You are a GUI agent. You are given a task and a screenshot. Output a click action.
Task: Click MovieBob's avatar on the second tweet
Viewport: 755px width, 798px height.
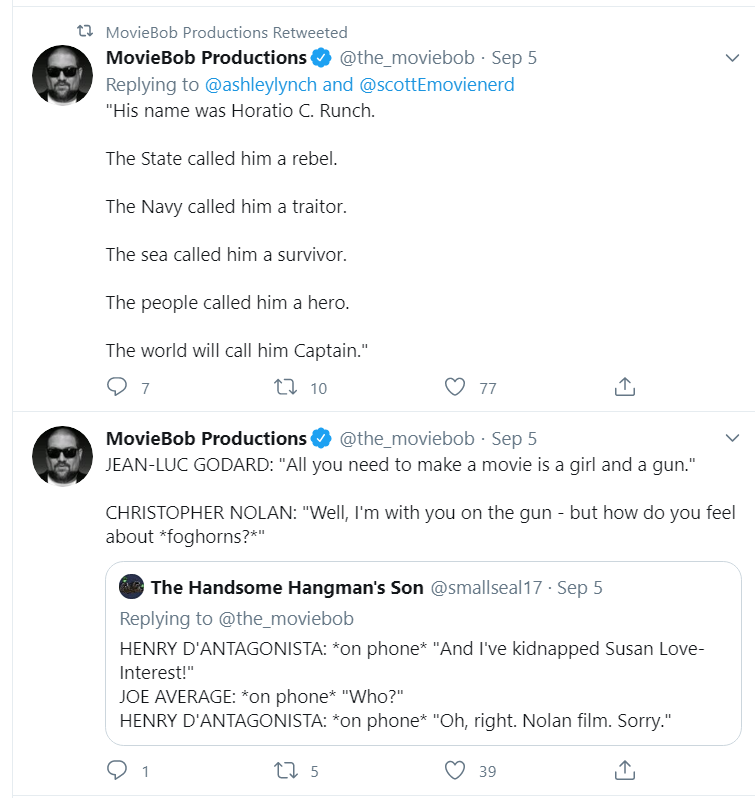click(x=63, y=456)
